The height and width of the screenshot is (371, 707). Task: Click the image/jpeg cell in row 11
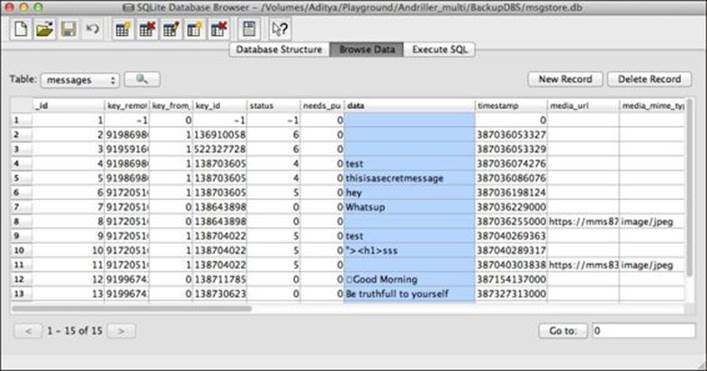point(652,265)
